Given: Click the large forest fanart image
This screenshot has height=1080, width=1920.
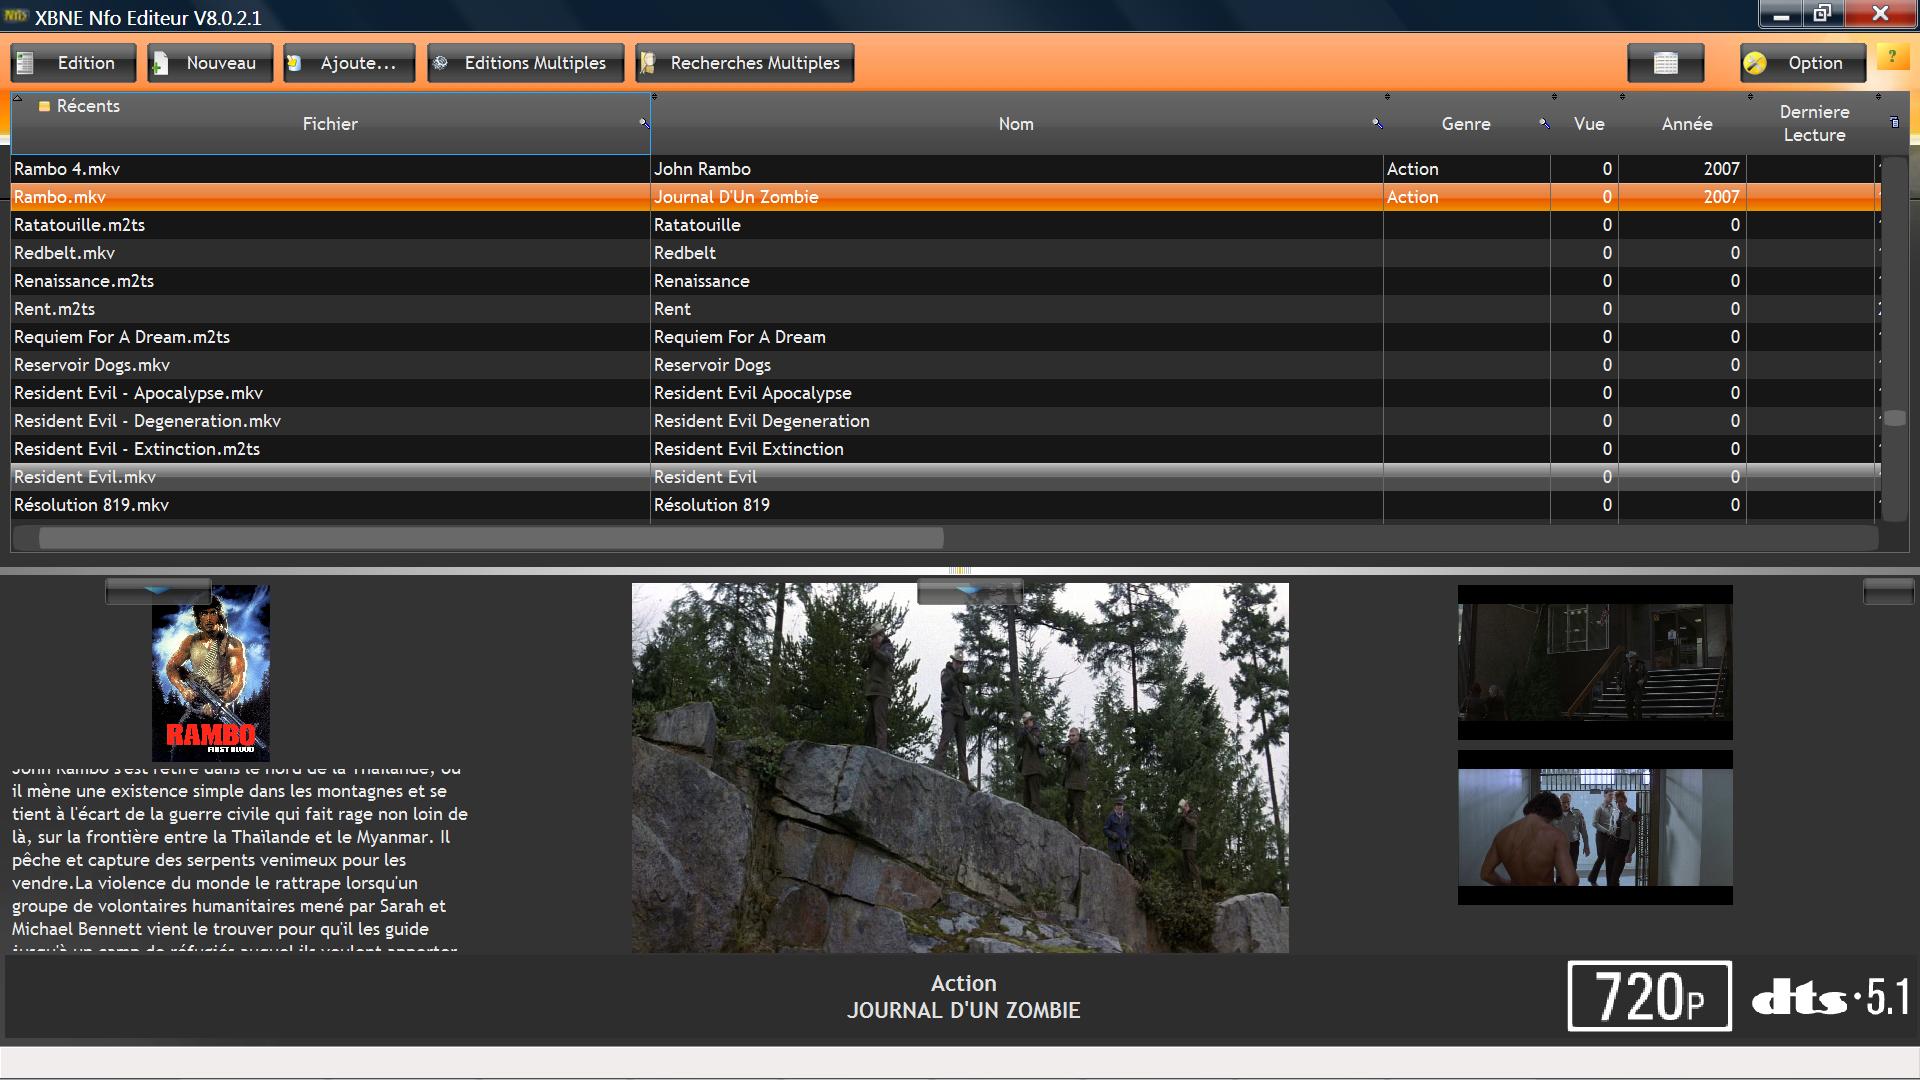Looking at the screenshot, I should pos(960,768).
